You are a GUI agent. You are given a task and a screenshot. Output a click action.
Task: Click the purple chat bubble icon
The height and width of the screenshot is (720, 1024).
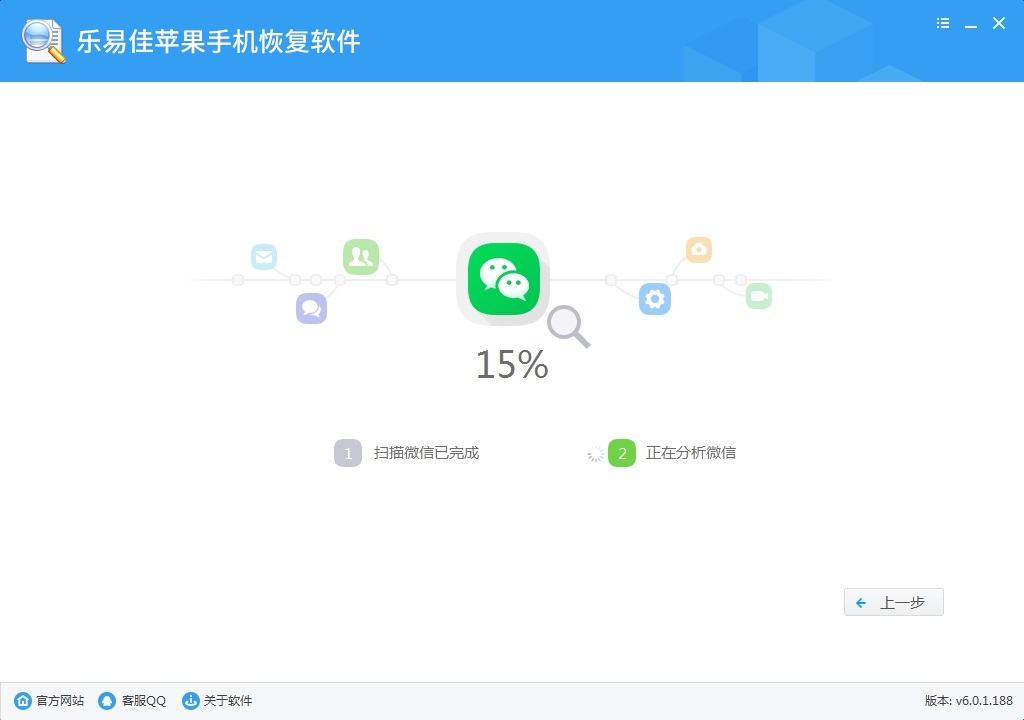312,308
